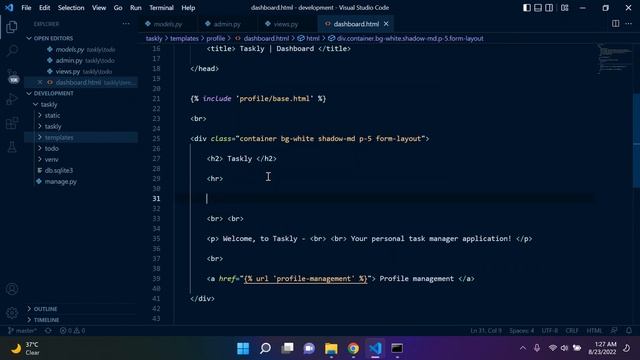The image size is (640, 360).
Task: Open Explorer more actions ellipsis
Action: [126, 24]
